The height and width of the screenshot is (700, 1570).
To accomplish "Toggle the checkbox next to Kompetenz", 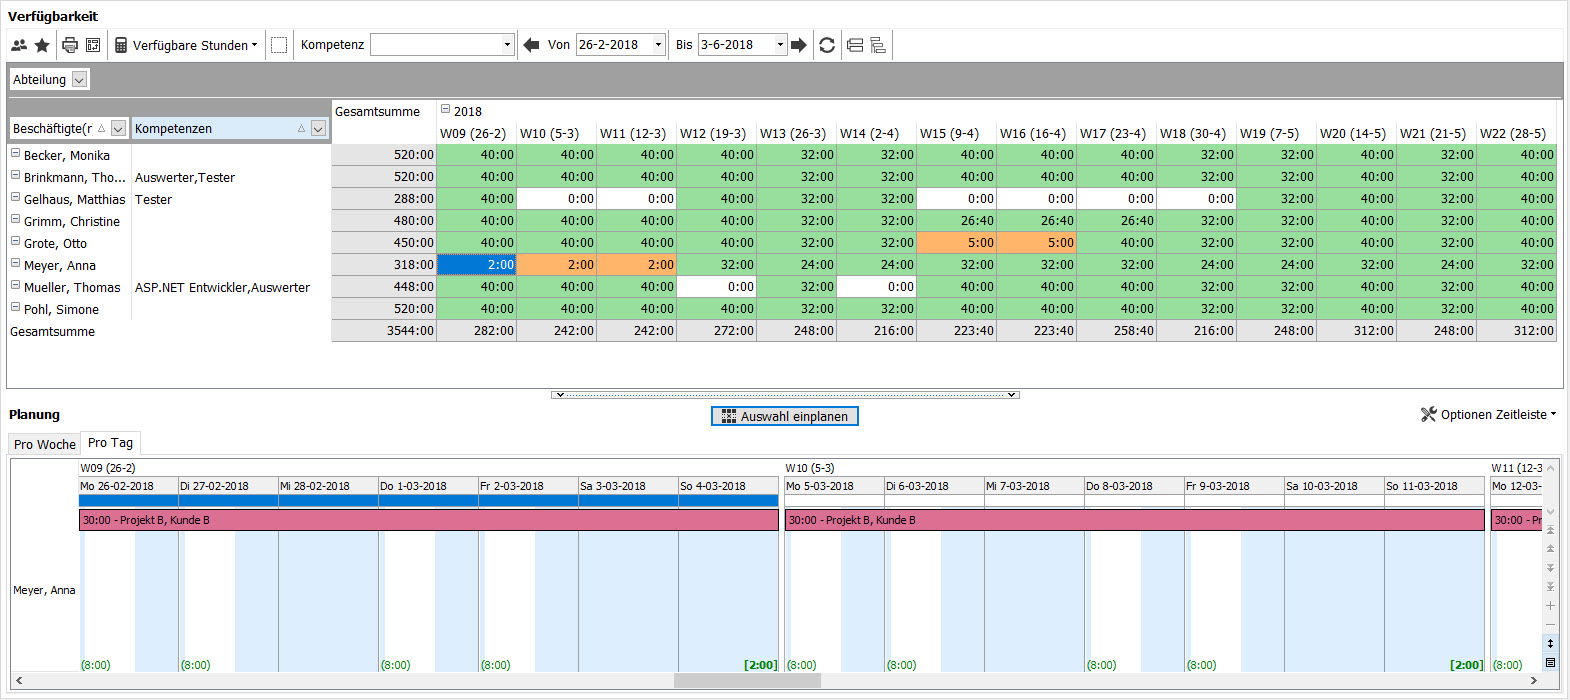I will 279,45.
